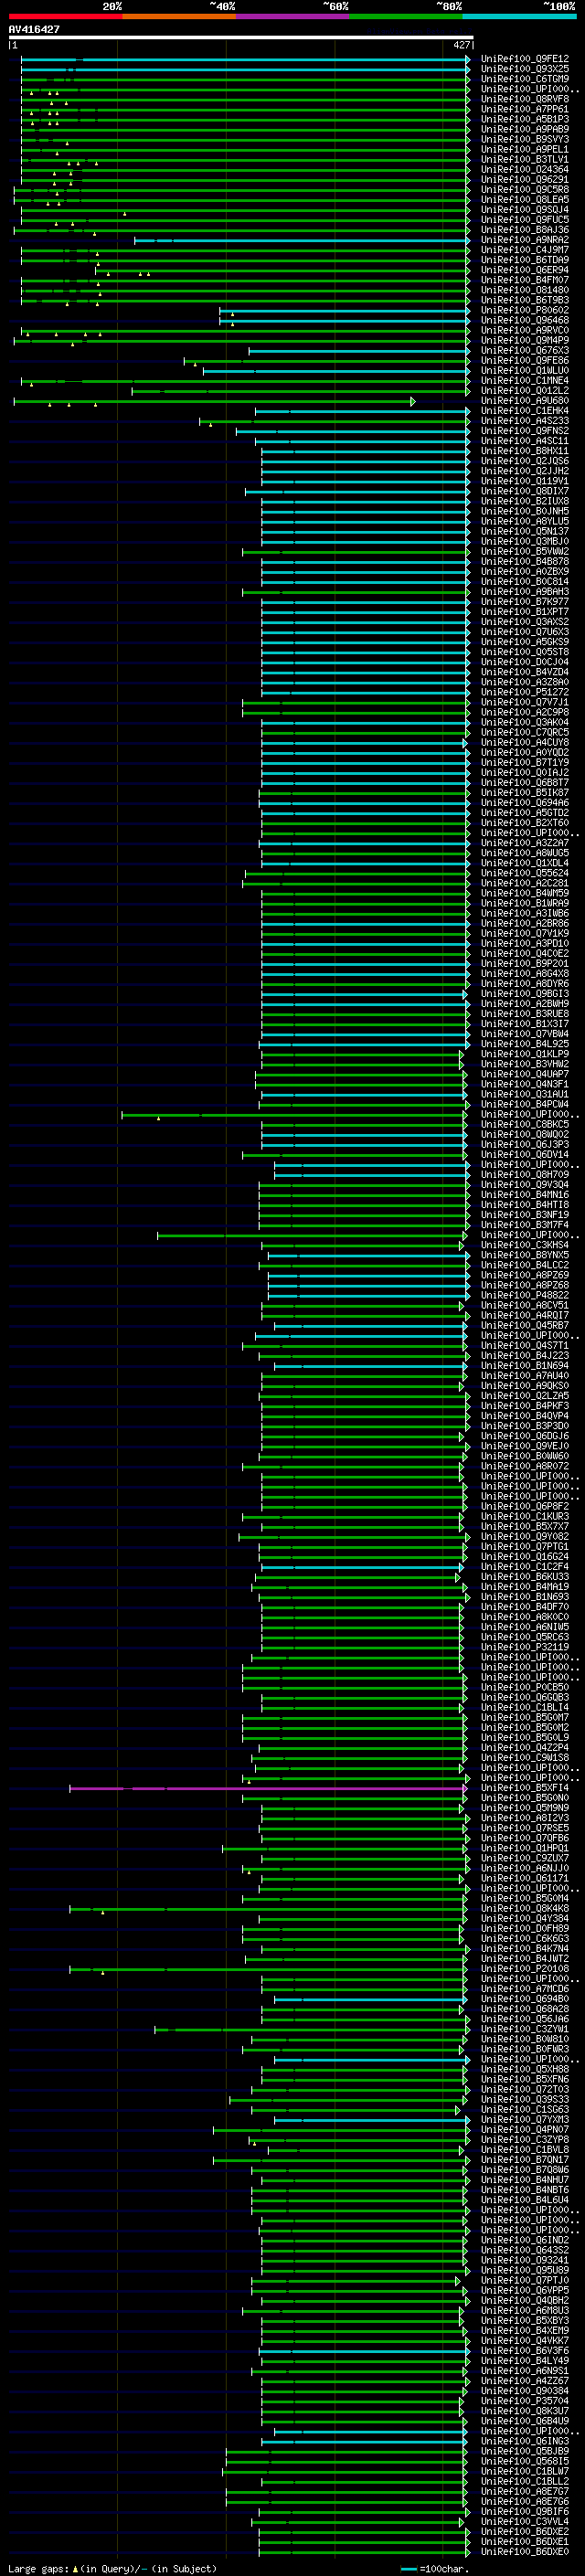Open UniRef100_A9NRA2 hit label
The width and height of the screenshot is (585, 2576).
click(x=525, y=240)
